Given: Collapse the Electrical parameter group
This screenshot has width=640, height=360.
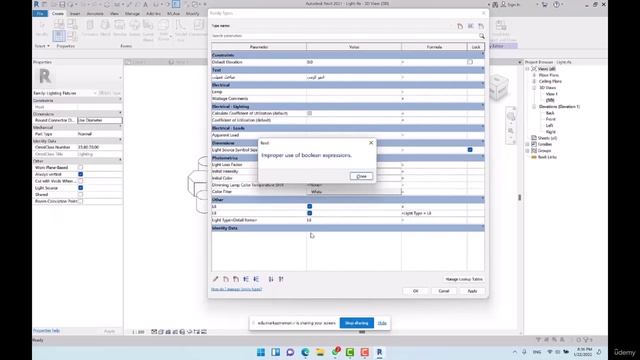Looking at the screenshot, I should pyautogui.click(x=482, y=84).
